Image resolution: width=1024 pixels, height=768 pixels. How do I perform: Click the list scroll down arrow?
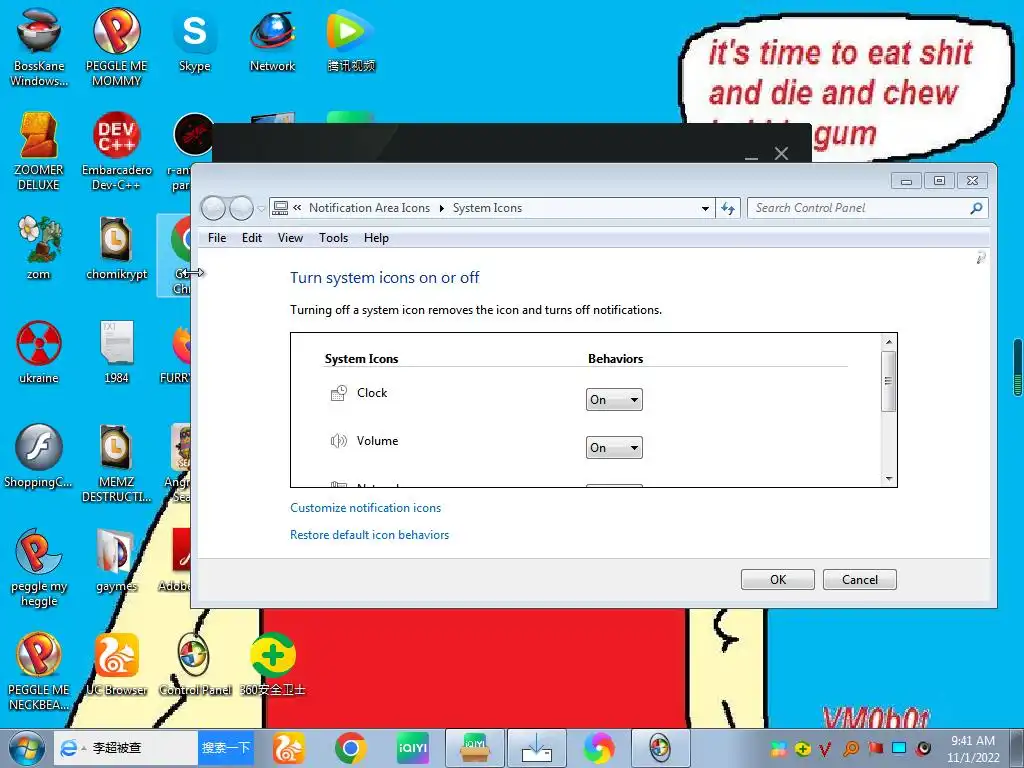(x=888, y=479)
